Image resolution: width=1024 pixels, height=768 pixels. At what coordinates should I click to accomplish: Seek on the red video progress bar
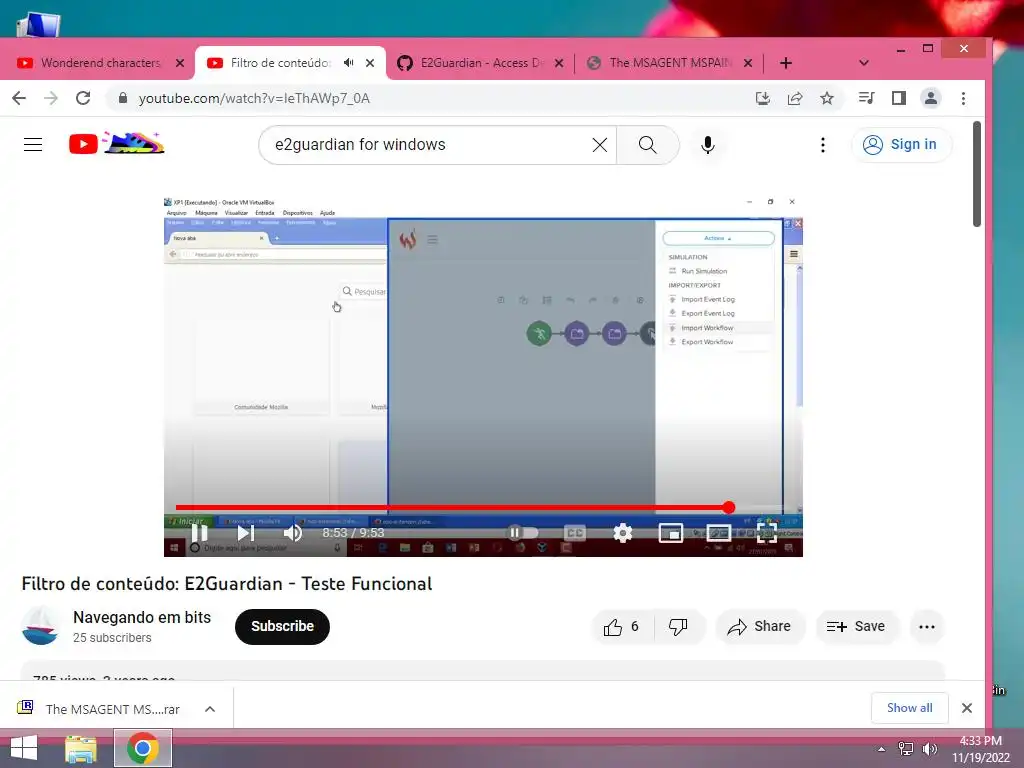pos(452,507)
